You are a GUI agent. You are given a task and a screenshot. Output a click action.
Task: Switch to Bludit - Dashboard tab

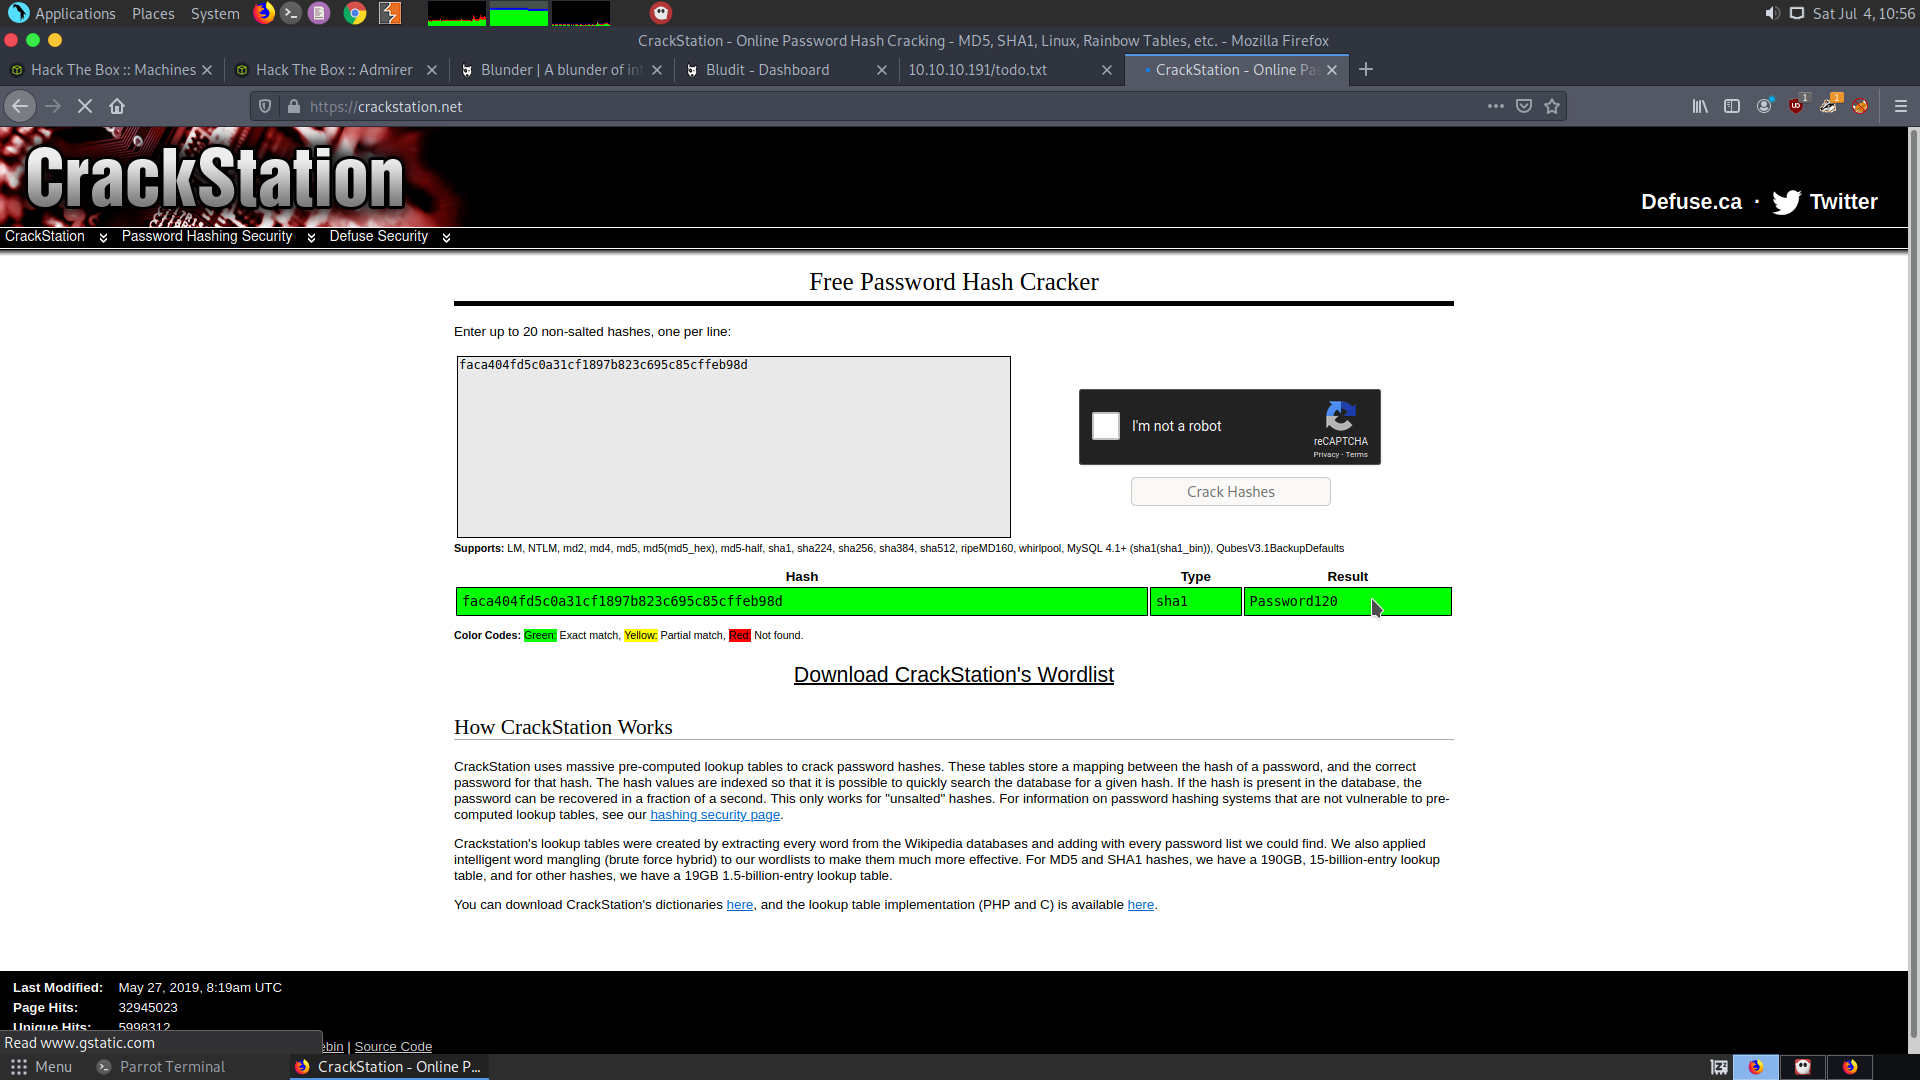click(x=767, y=70)
